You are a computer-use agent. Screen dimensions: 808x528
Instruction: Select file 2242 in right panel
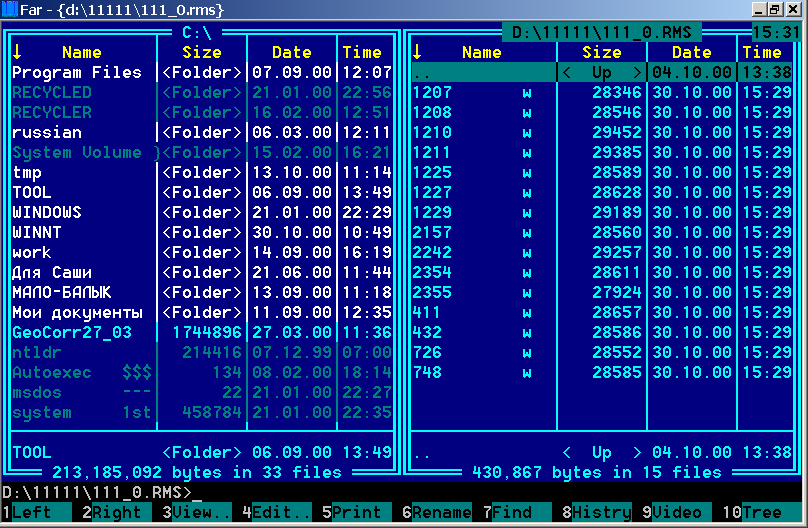point(602,253)
